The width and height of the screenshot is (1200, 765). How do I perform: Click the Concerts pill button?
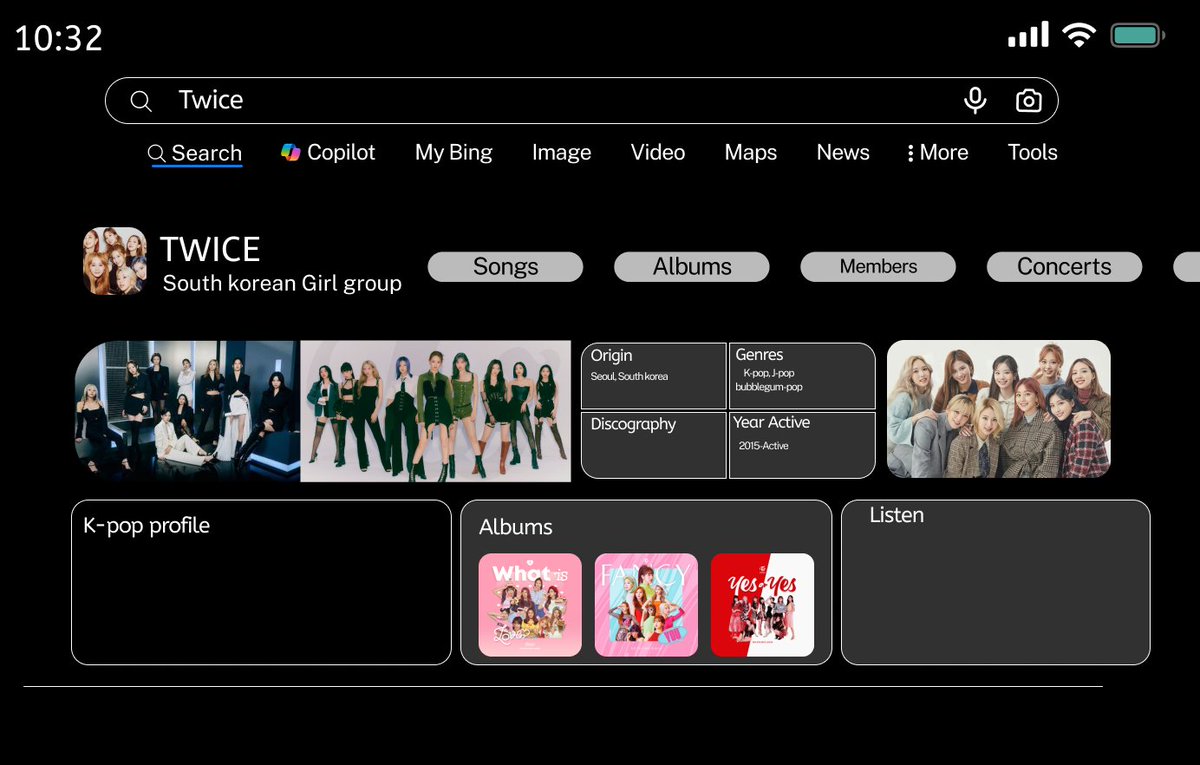coord(1064,267)
